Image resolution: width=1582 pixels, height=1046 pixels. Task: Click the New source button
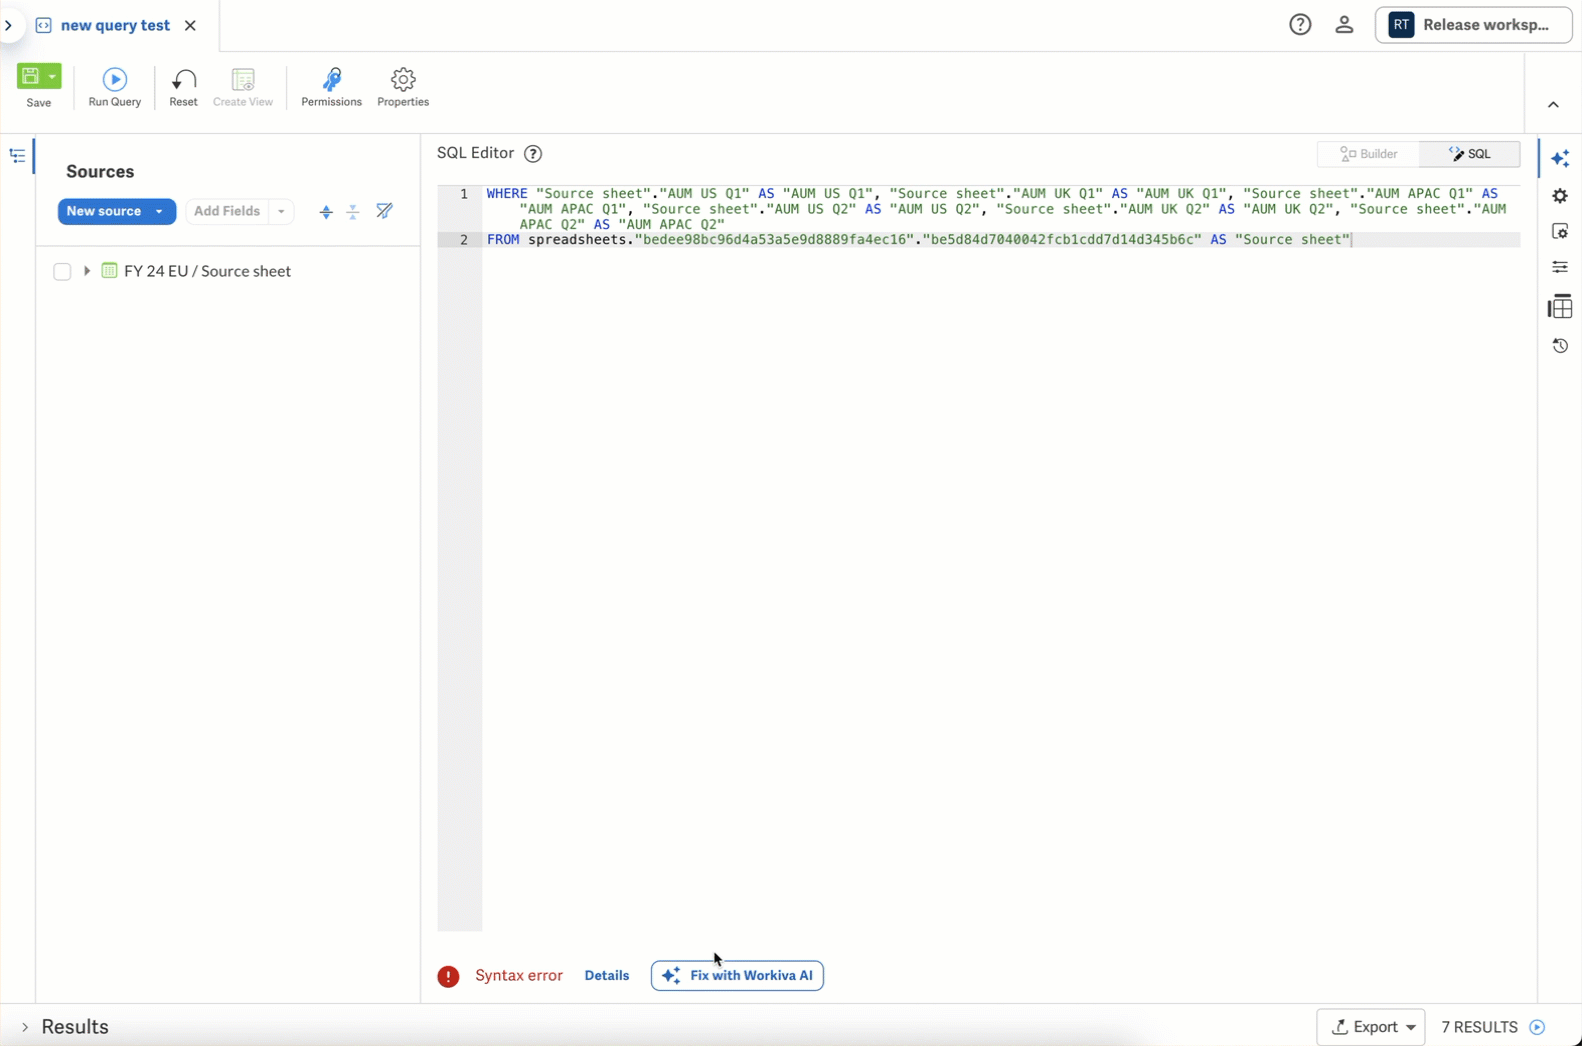[x=104, y=211]
